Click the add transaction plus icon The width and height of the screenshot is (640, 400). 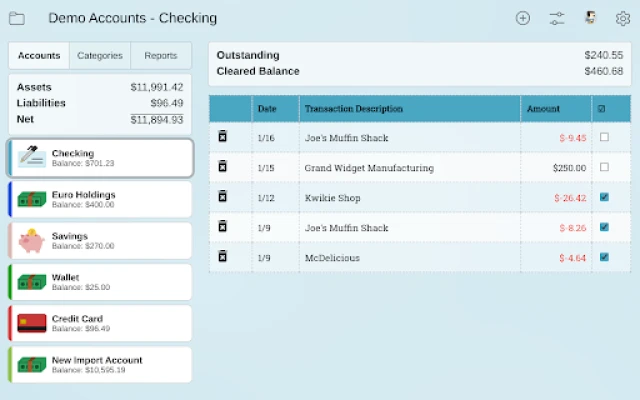(522, 18)
